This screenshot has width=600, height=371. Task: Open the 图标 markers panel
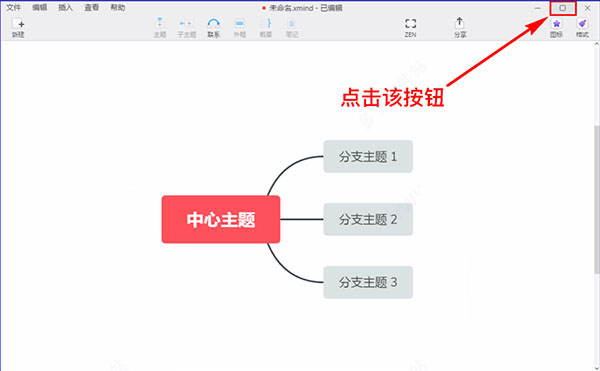tap(556, 28)
